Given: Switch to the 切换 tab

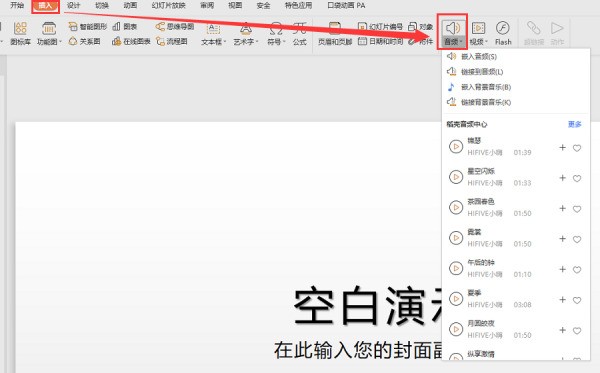Looking at the screenshot, I should tap(102, 5).
